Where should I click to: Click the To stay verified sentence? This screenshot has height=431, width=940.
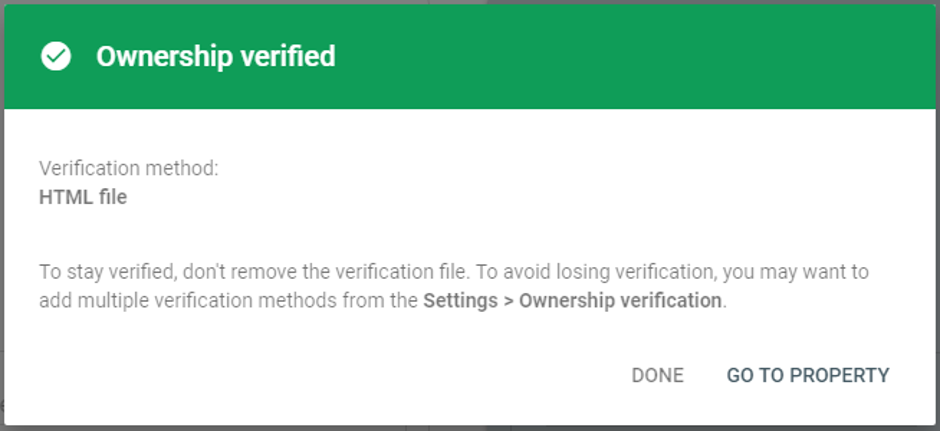(x=252, y=272)
